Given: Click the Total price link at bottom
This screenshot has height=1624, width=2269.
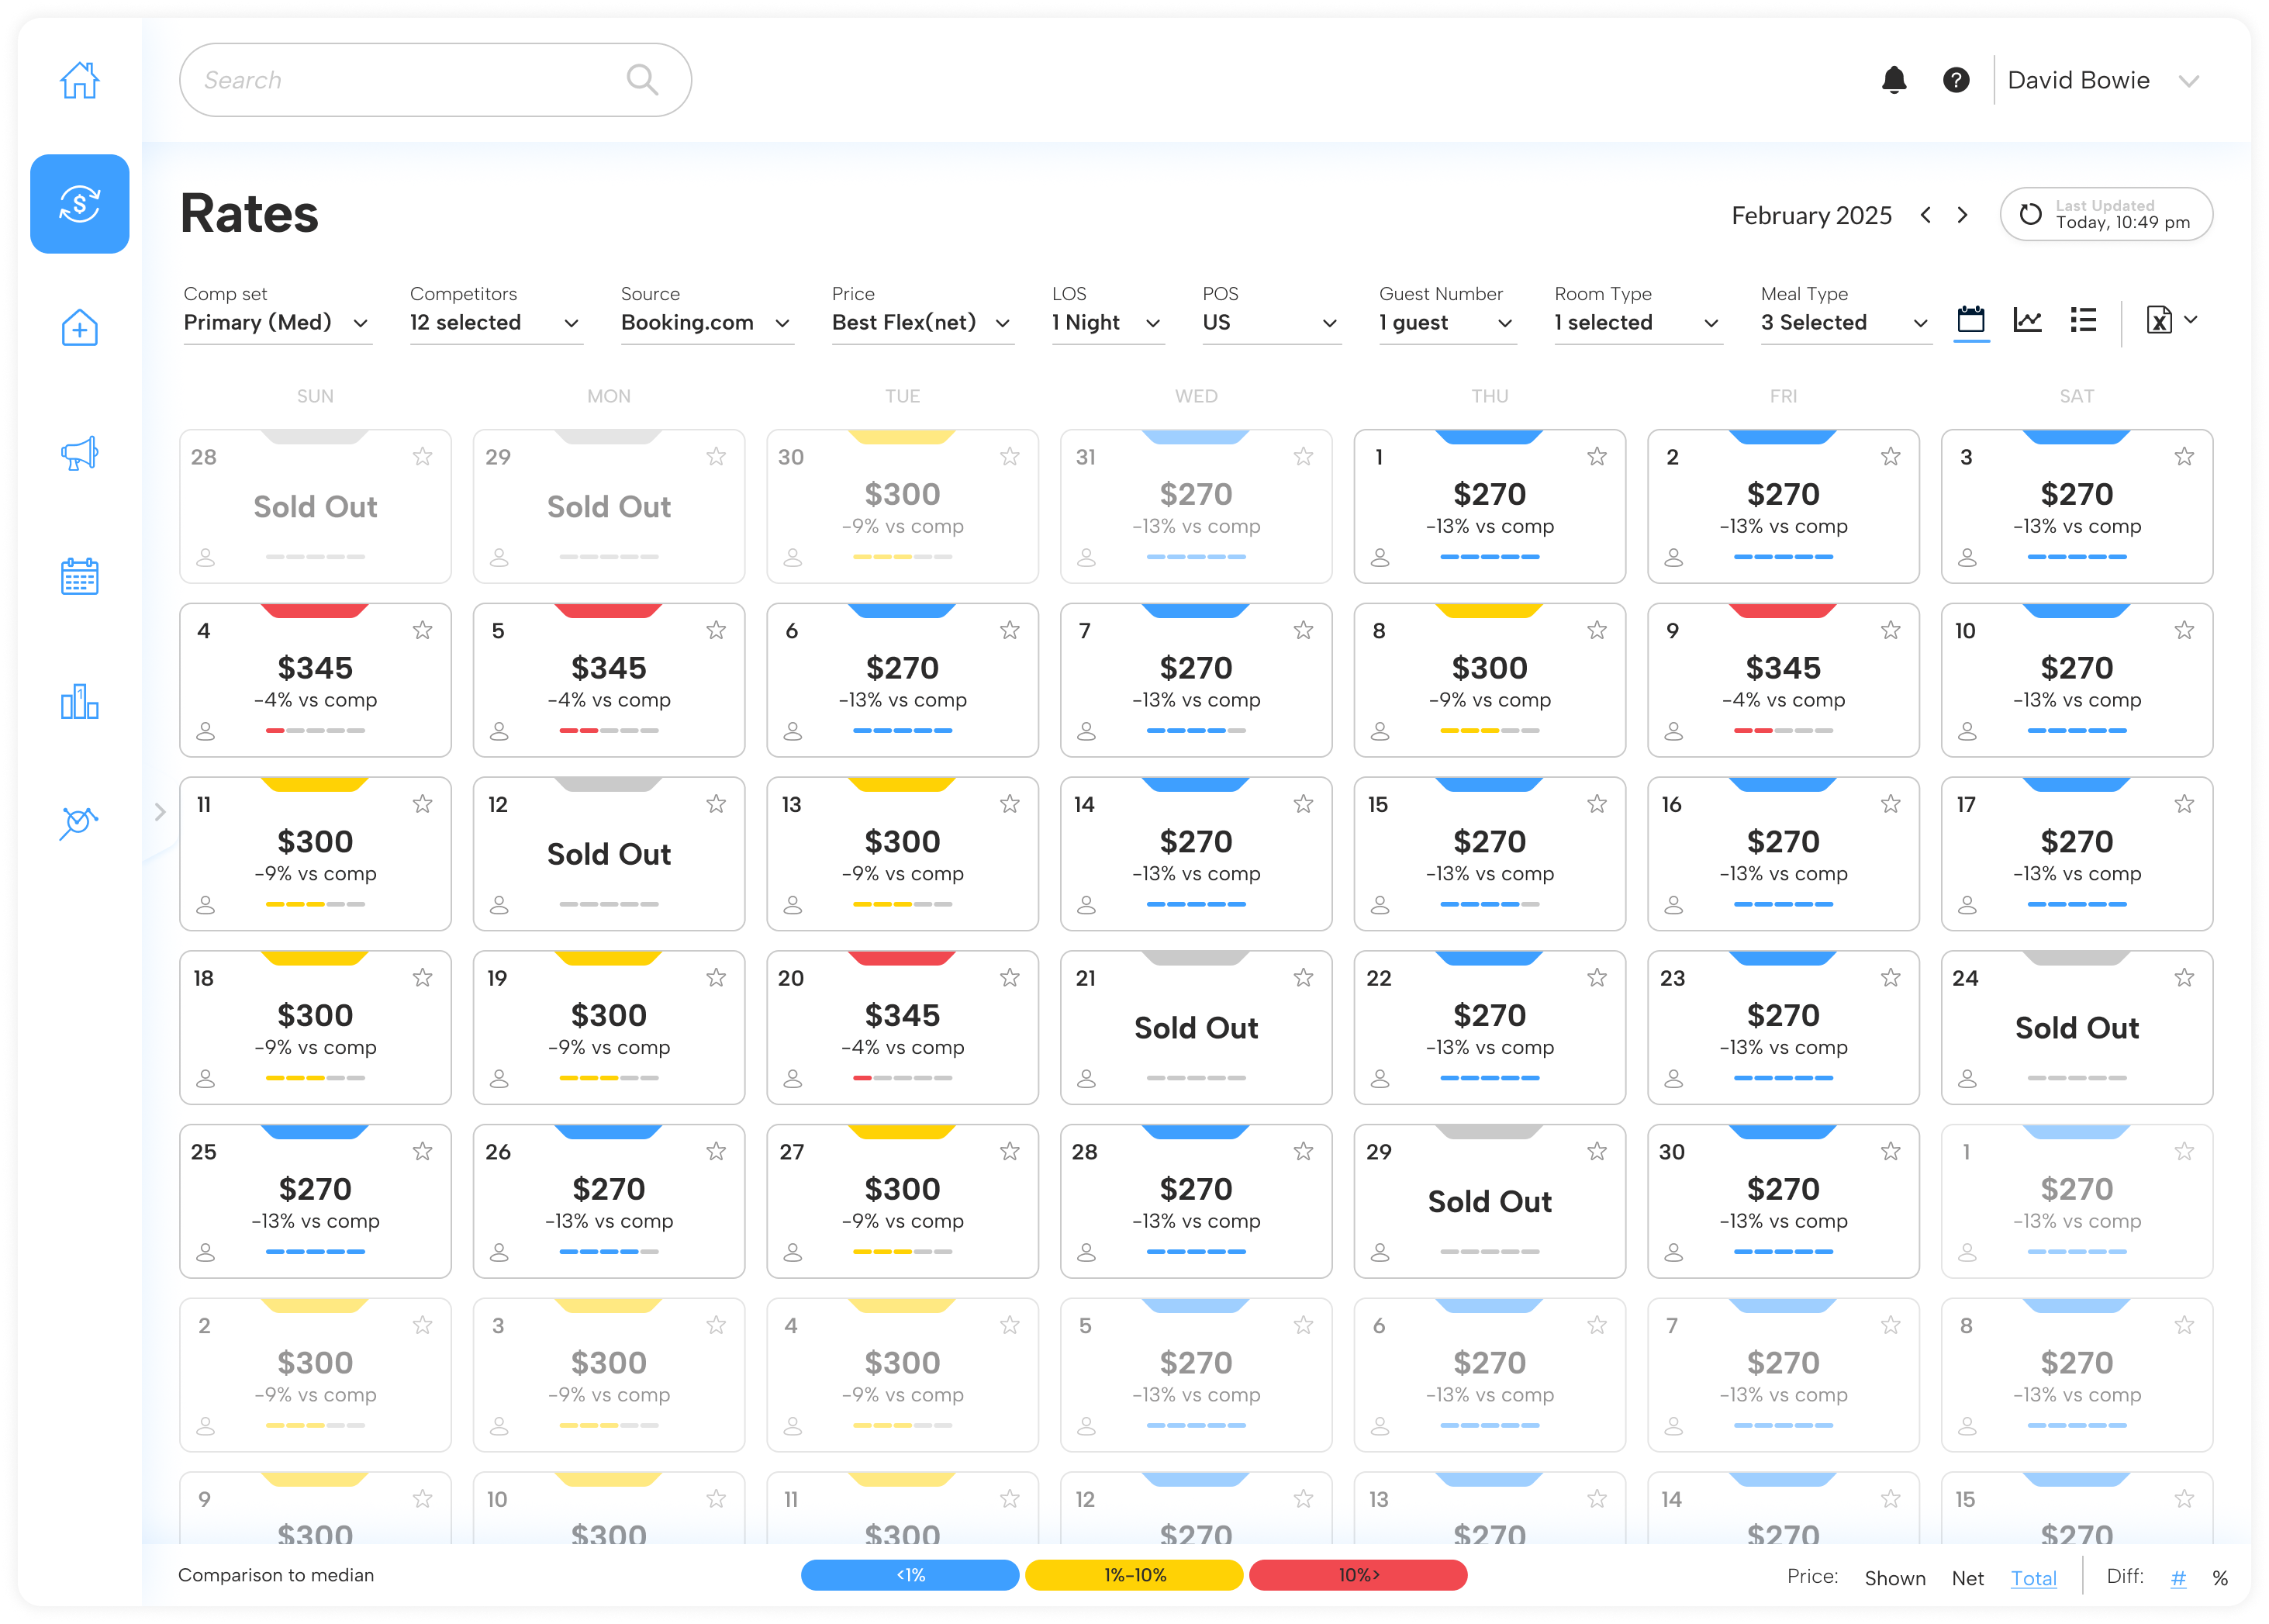Looking at the screenshot, I should [x=2033, y=1578].
